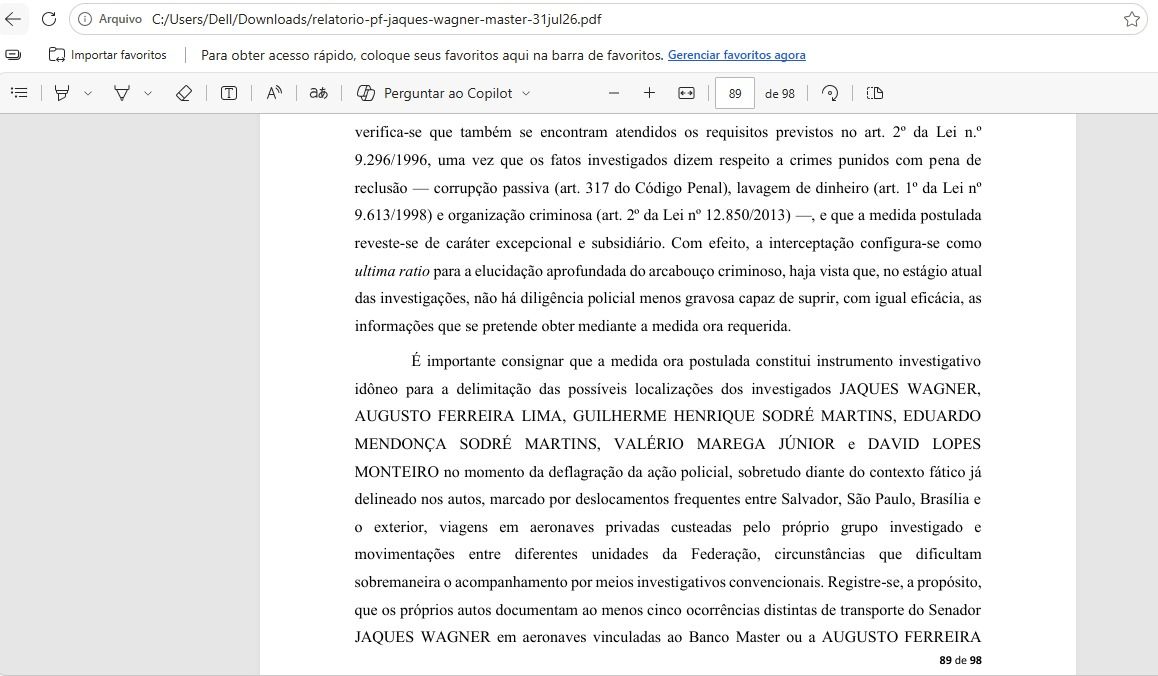The width and height of the screenshot is (1158, 676).
Task: View file info icon beside Arquivo
Action: tap(86, 19)
